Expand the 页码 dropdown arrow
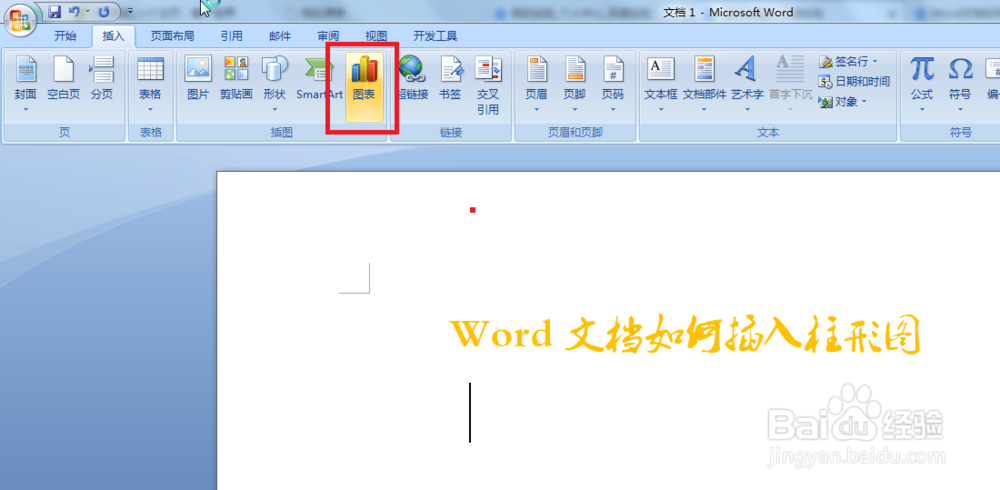 tap(613, 110)
